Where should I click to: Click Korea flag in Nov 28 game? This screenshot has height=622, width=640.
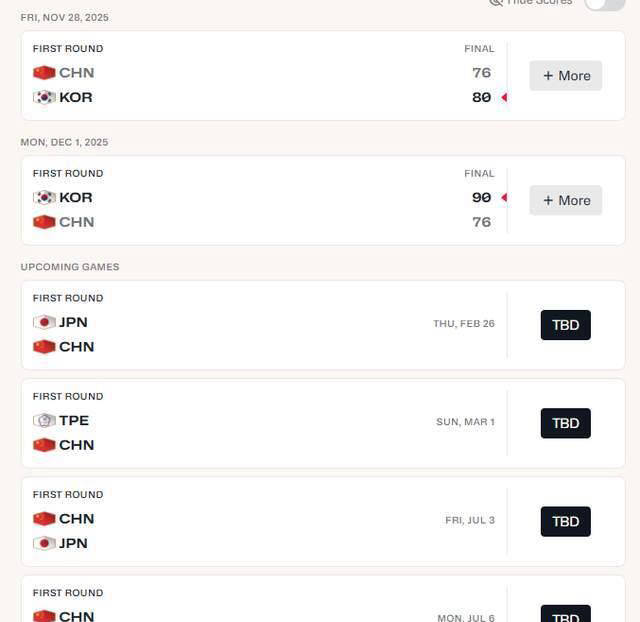point(44,98)
